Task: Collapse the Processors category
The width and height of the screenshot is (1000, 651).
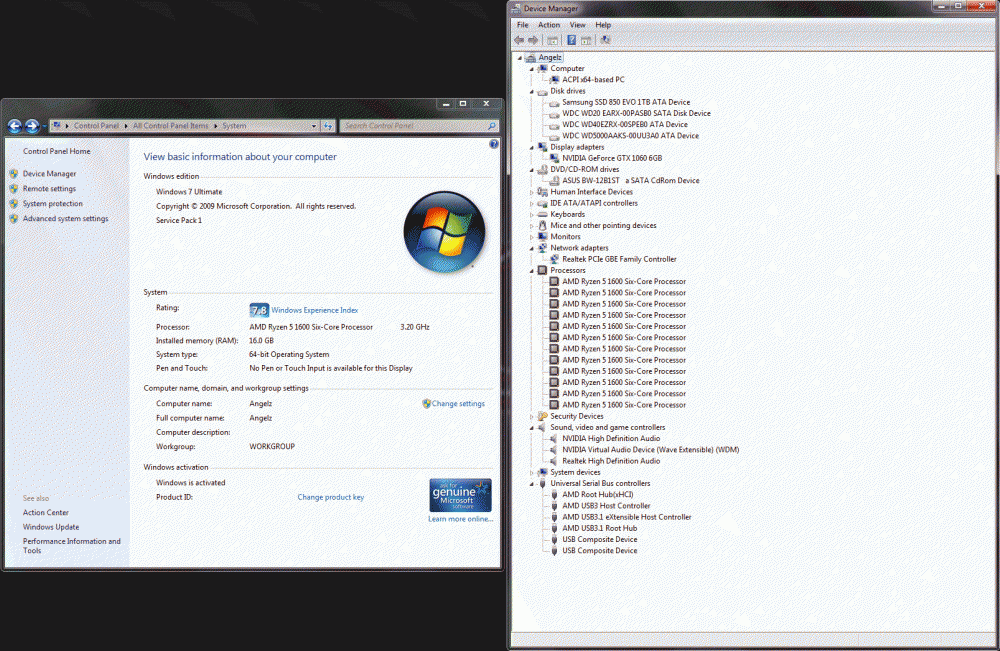Action: pos(532,270)
